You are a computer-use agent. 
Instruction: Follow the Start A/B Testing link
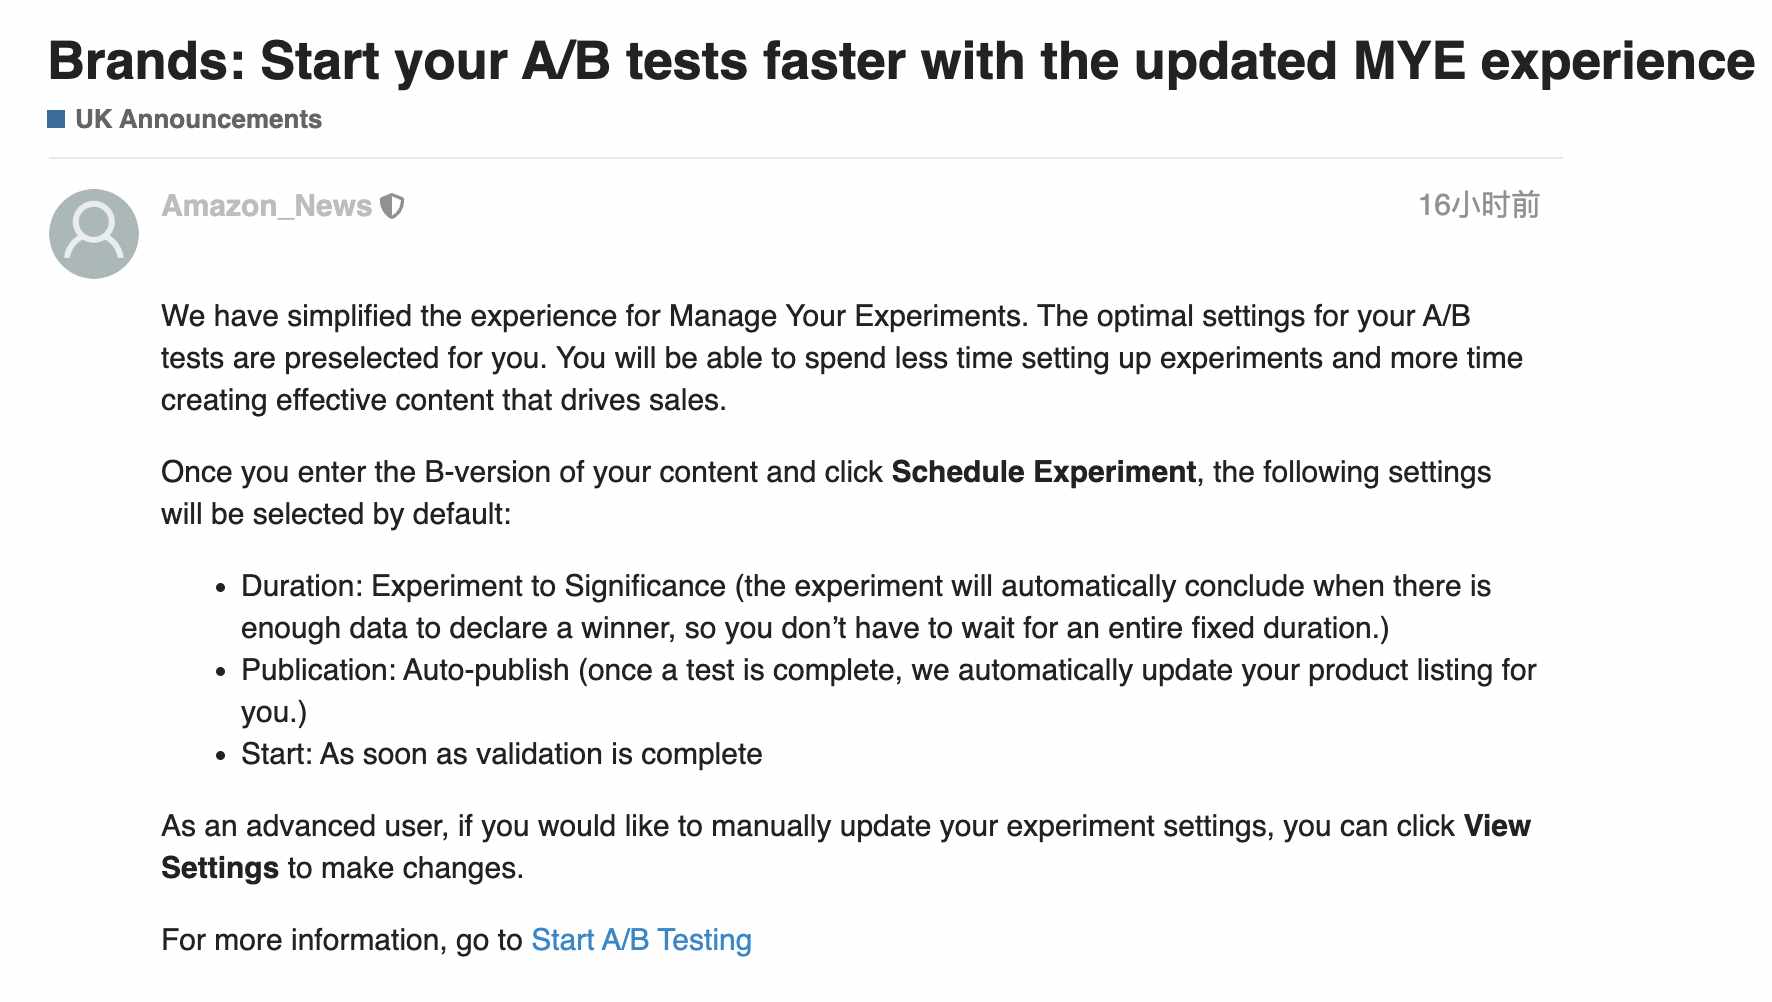(641, 940)
